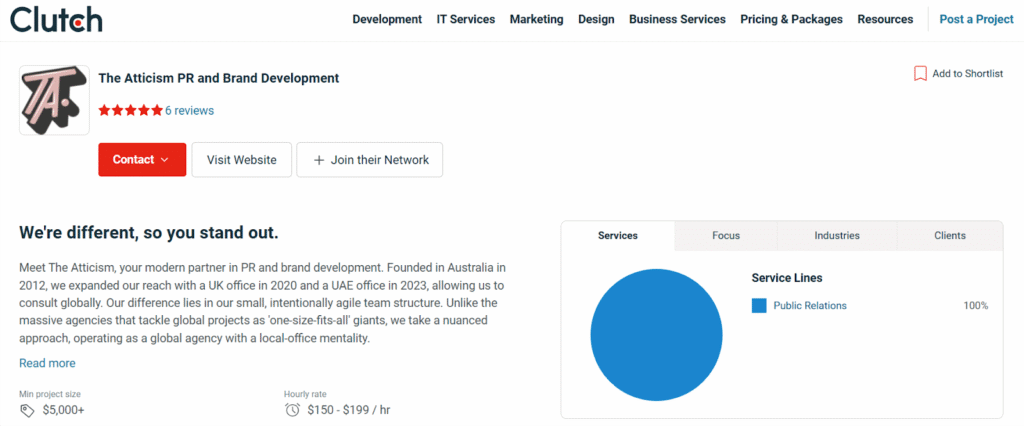Click the hourly rate clock icon

coord(292,410)
